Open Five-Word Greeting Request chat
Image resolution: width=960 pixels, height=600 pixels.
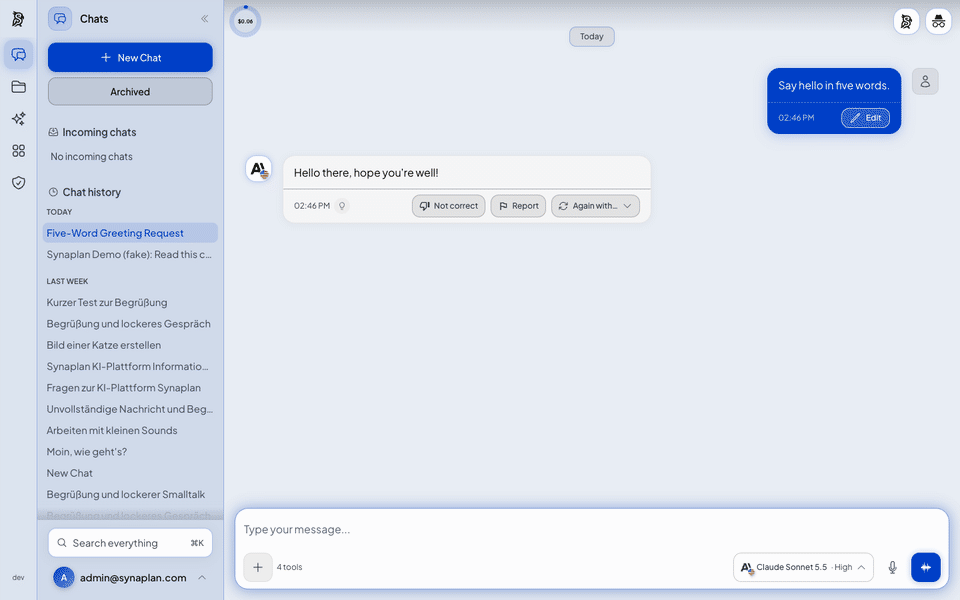(130, 233)
